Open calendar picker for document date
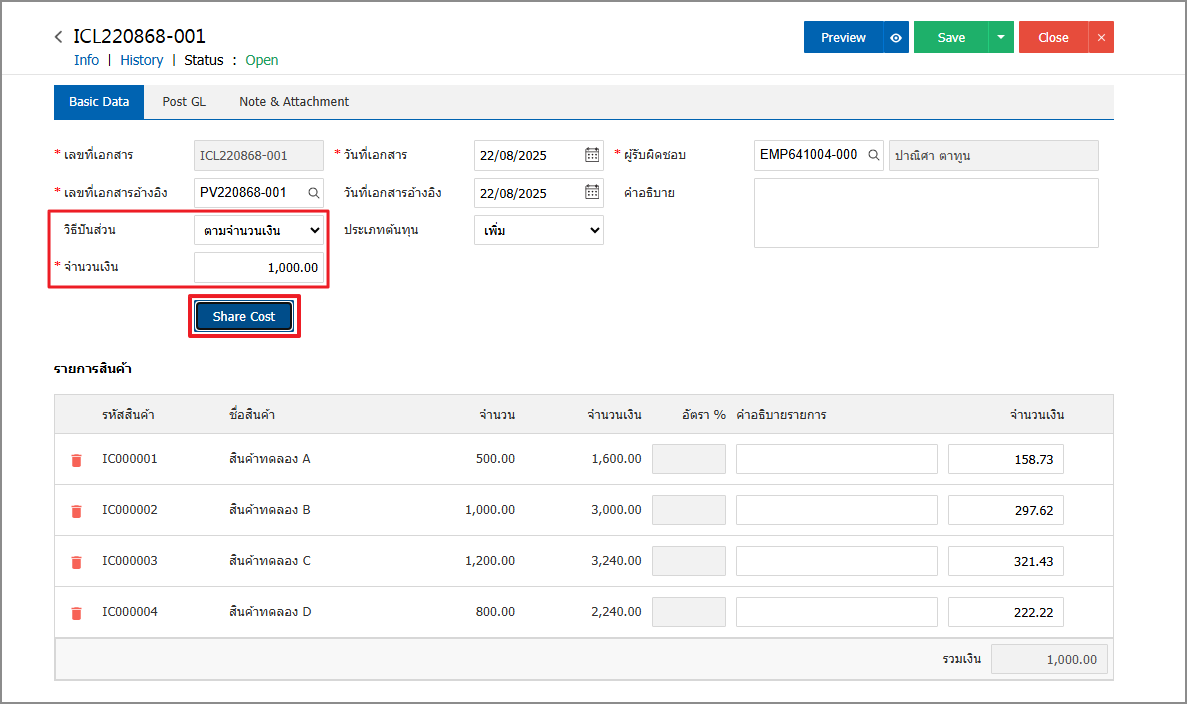Screen dimensions: 1187x704 point(592,155)
